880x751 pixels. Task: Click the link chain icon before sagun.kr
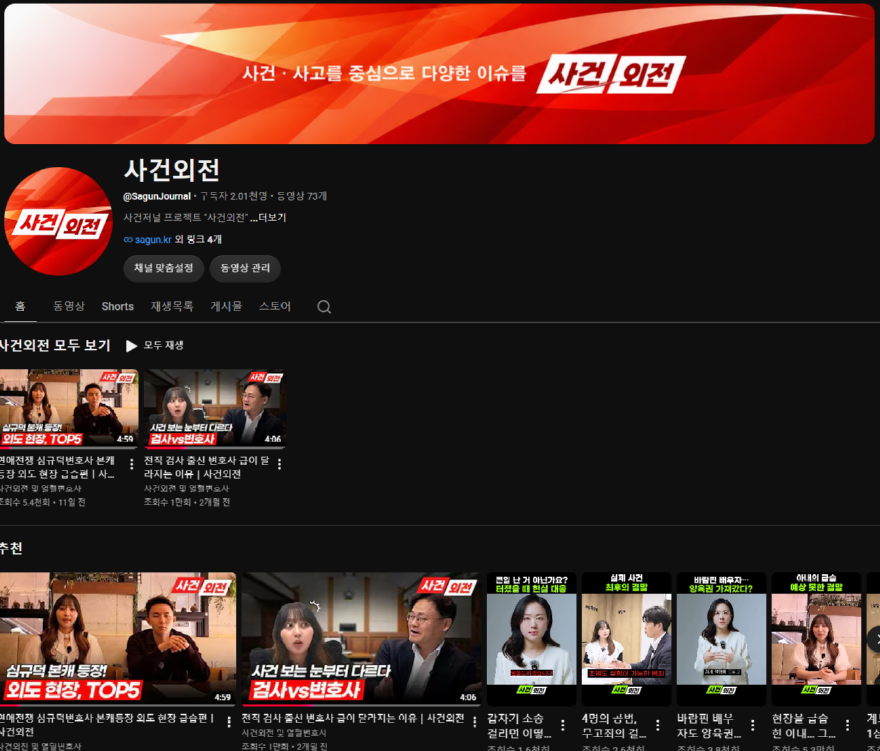coord(128,240)
